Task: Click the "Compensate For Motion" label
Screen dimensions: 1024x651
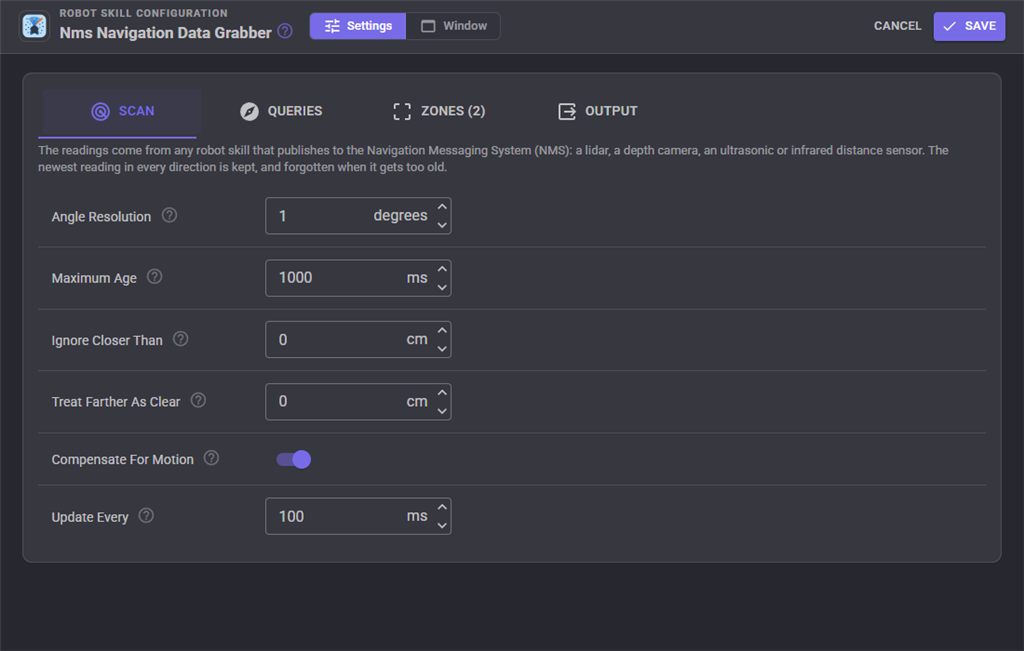Action: [123, 460]
